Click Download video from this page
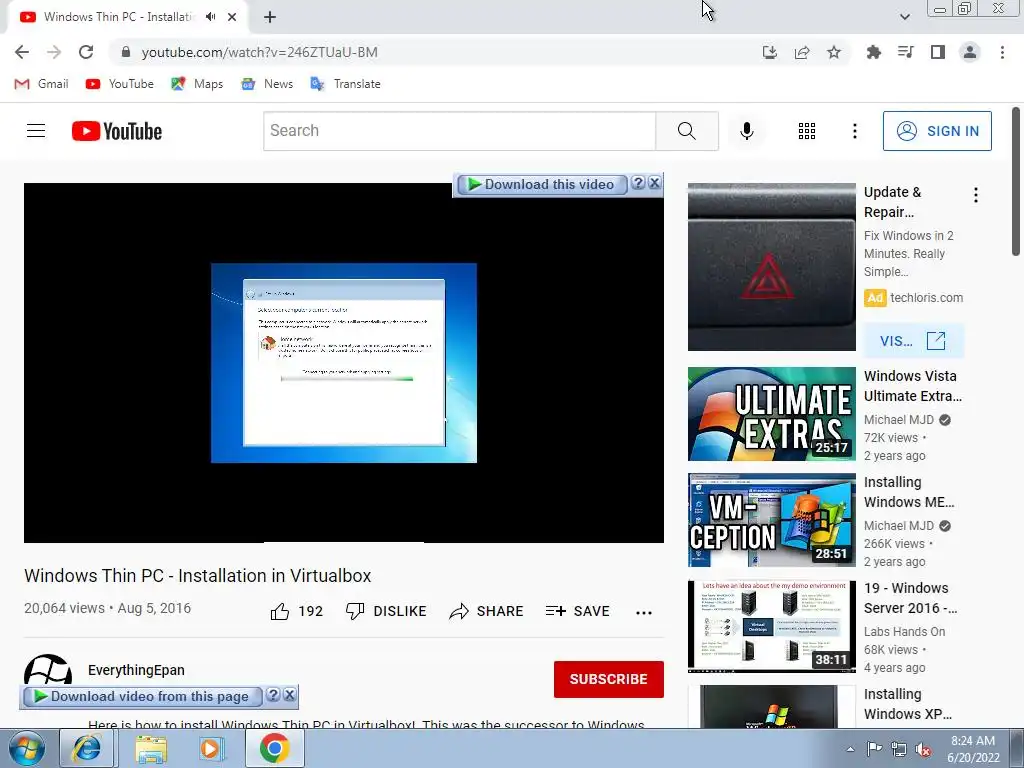1024x768 pixels. [x=142, y=696]
